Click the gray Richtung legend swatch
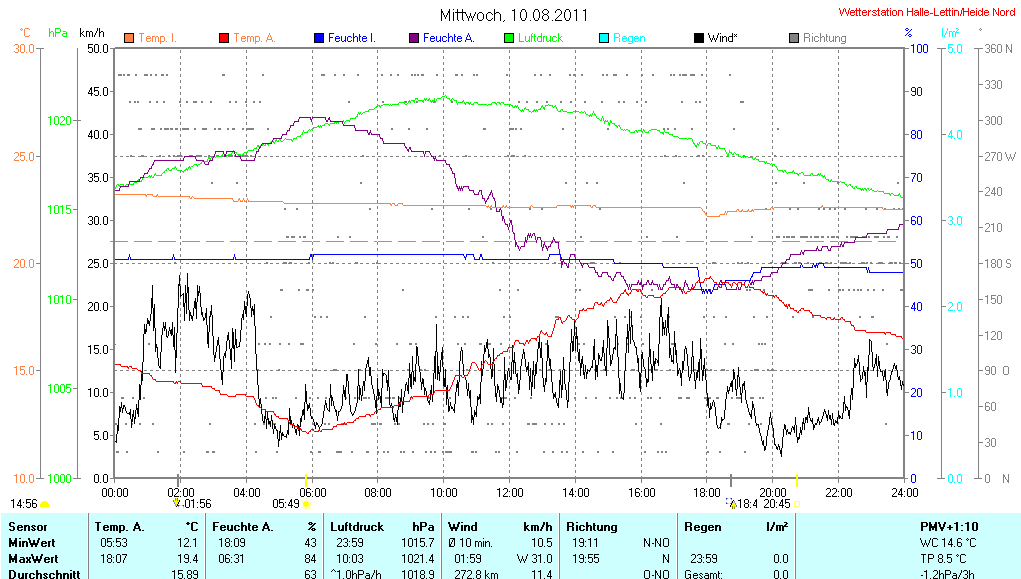Screen dimensions: 1021x579 [x=794, y=38]
